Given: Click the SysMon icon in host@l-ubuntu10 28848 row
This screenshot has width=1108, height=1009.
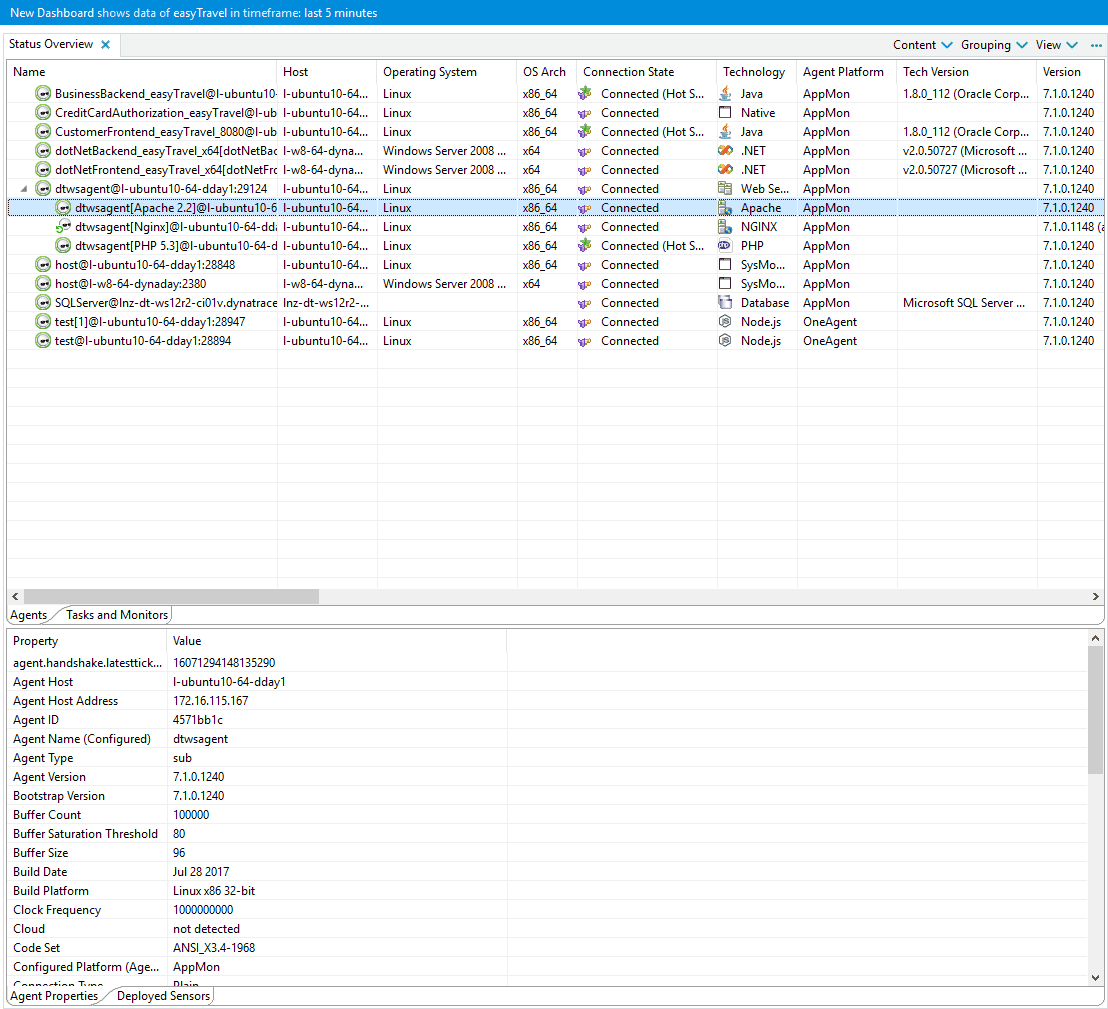Looking at the screenshot, I should (725, 264).
